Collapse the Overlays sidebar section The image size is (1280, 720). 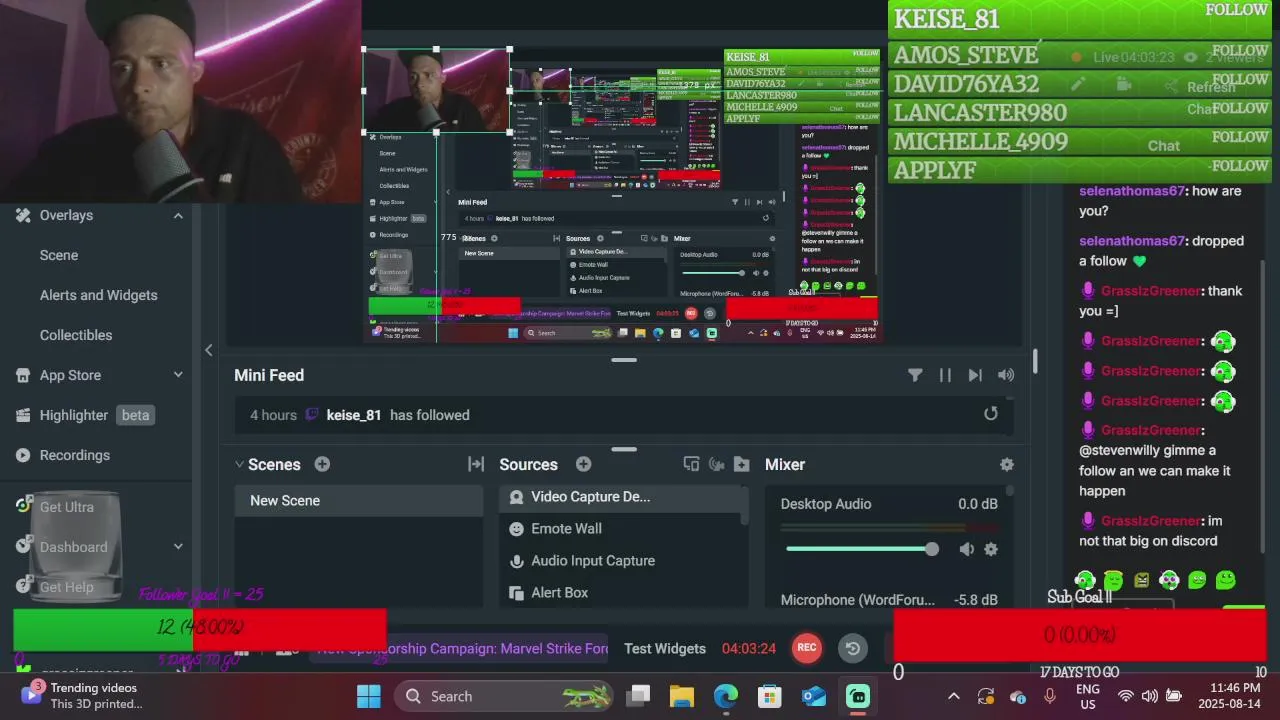(178, 215)
